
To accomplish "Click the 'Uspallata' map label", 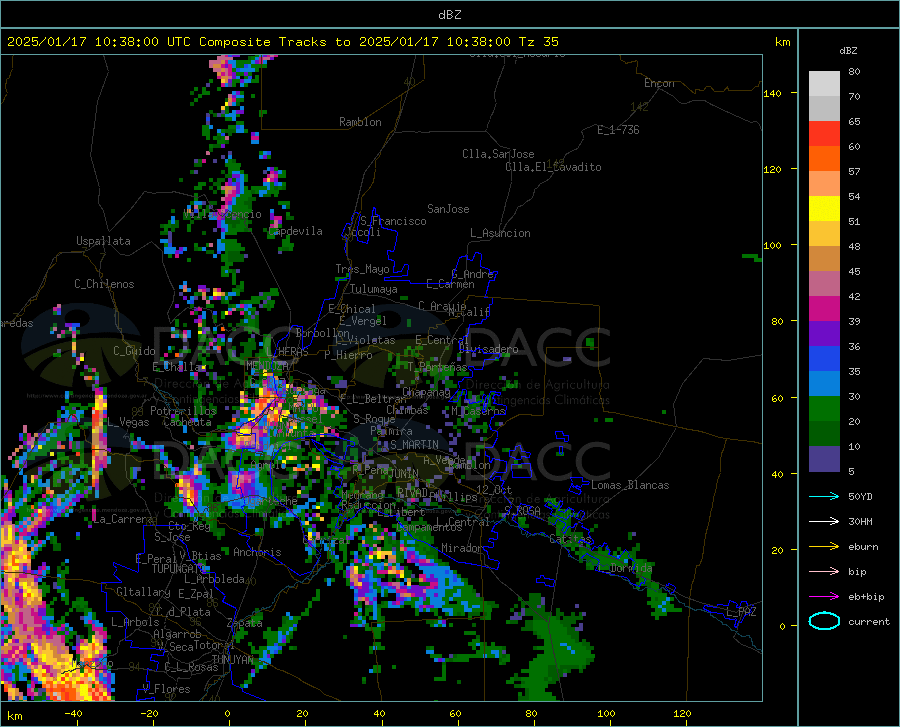I will 103,242.
